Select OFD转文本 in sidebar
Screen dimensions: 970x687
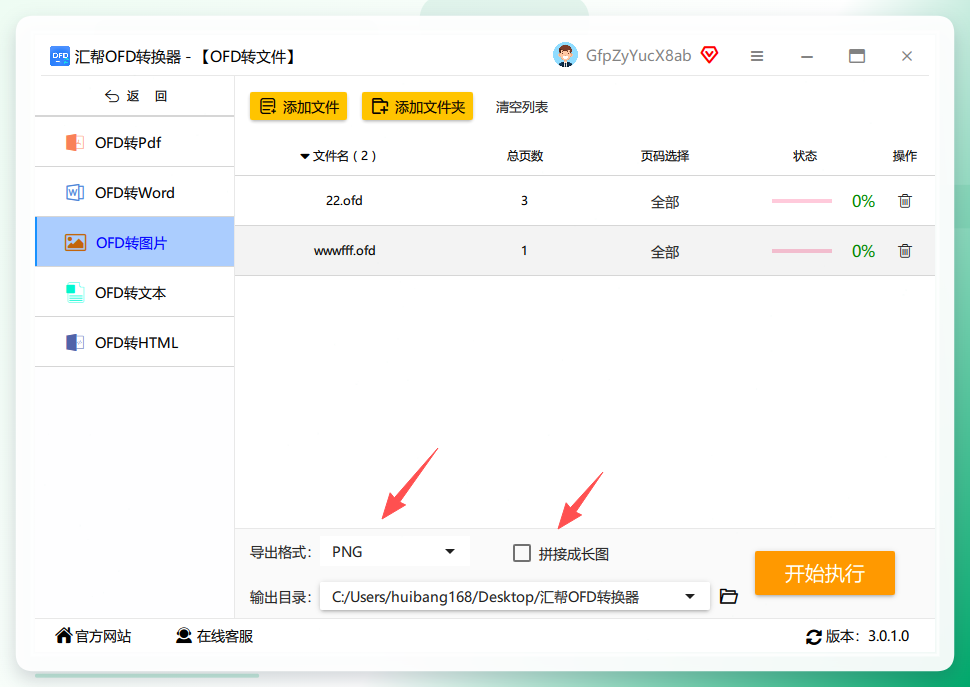135,292
